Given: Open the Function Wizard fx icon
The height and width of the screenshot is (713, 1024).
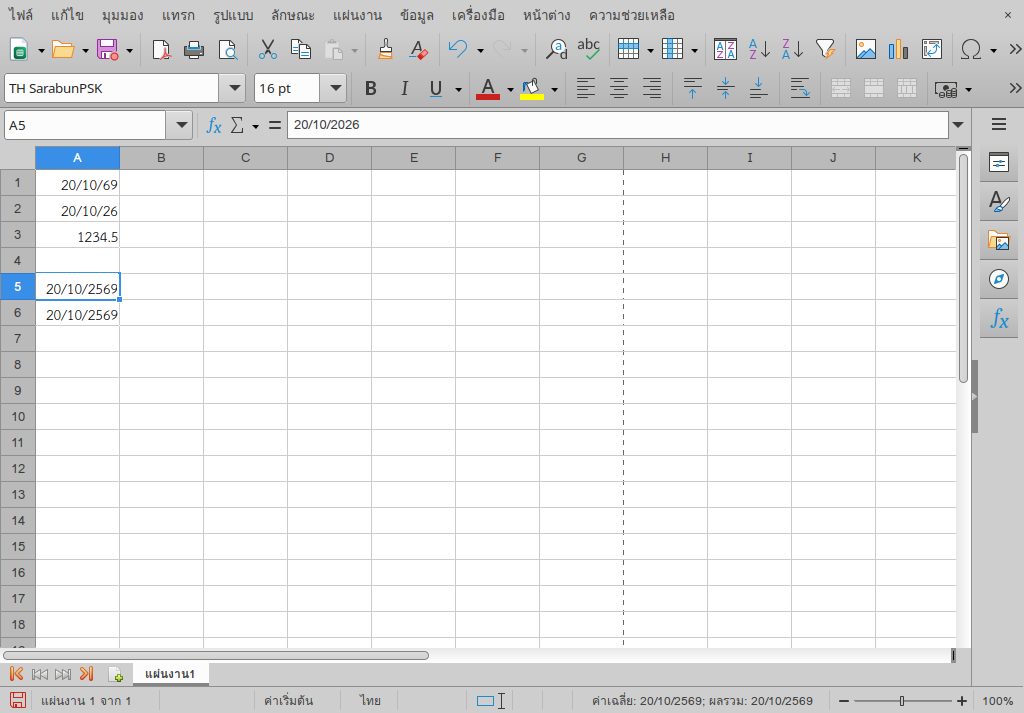Looking at the screenshot, I should [x=214, y=125].
